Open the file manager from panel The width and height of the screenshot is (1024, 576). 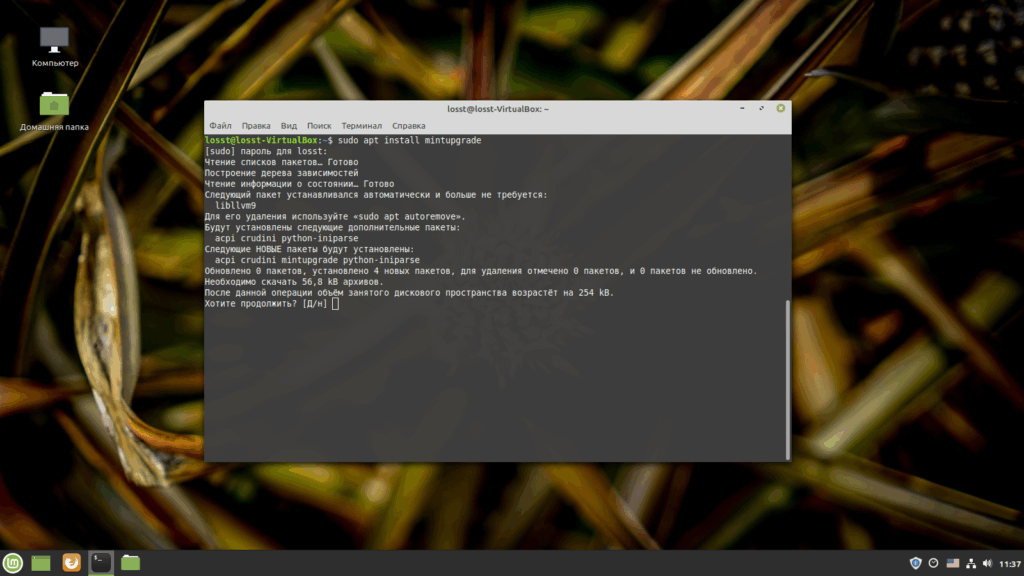pos(131,562)
